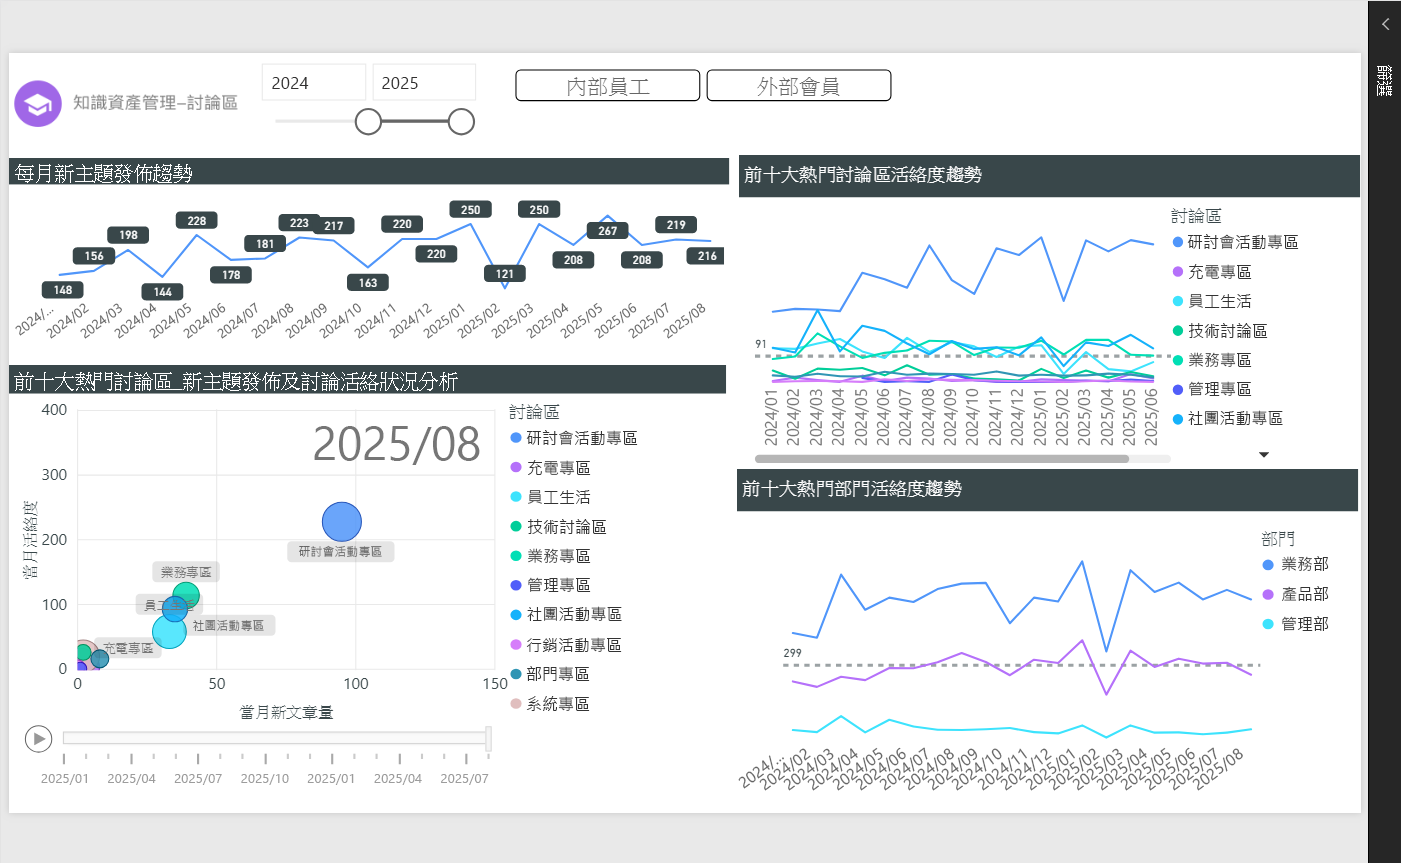The width and height of the screenshot is (1401, 863).
Task: Click the 198 data label on trend line
Action: pos(128,235)
